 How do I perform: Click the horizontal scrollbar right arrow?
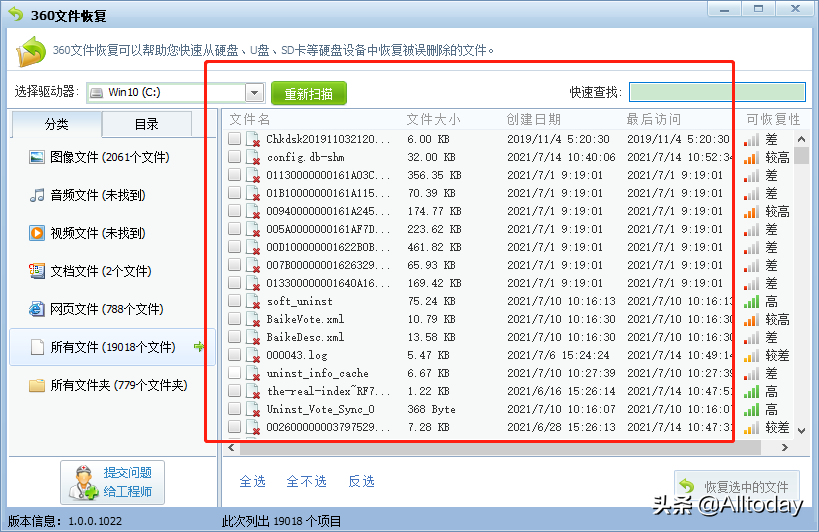click(784, 447)
